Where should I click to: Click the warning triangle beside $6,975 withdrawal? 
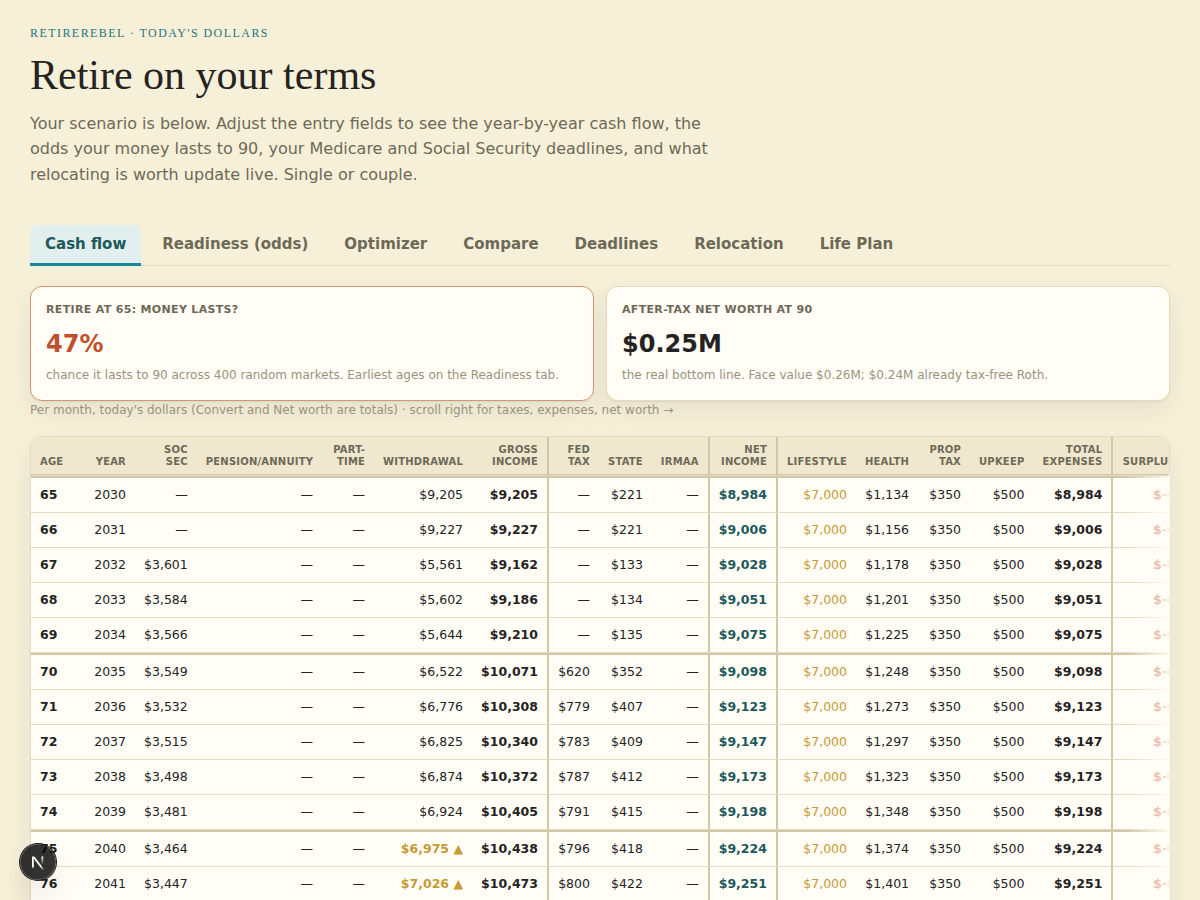click(x=458, y=849)
